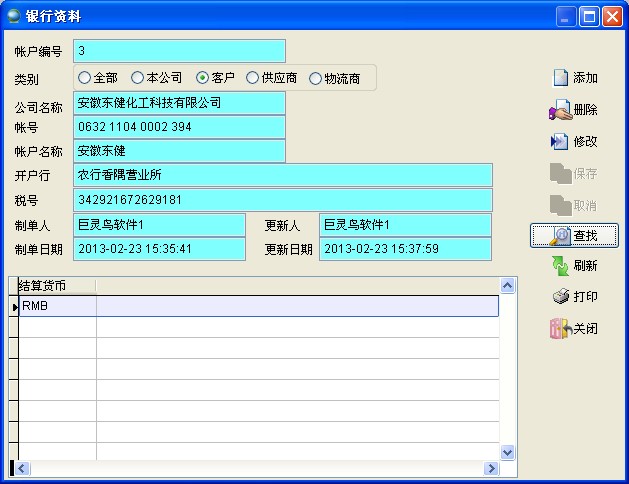The height and width of the screenshot is (484, 629).
Task: Select the 物流商 category option
Action: (x=316, y=78)
